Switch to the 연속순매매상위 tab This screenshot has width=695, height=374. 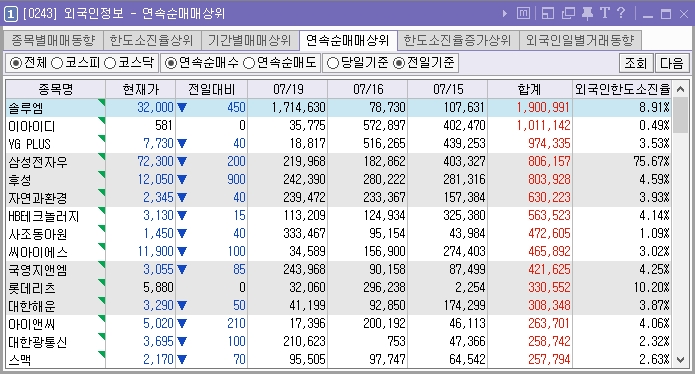pyautogui.click(x=348, y=41)
